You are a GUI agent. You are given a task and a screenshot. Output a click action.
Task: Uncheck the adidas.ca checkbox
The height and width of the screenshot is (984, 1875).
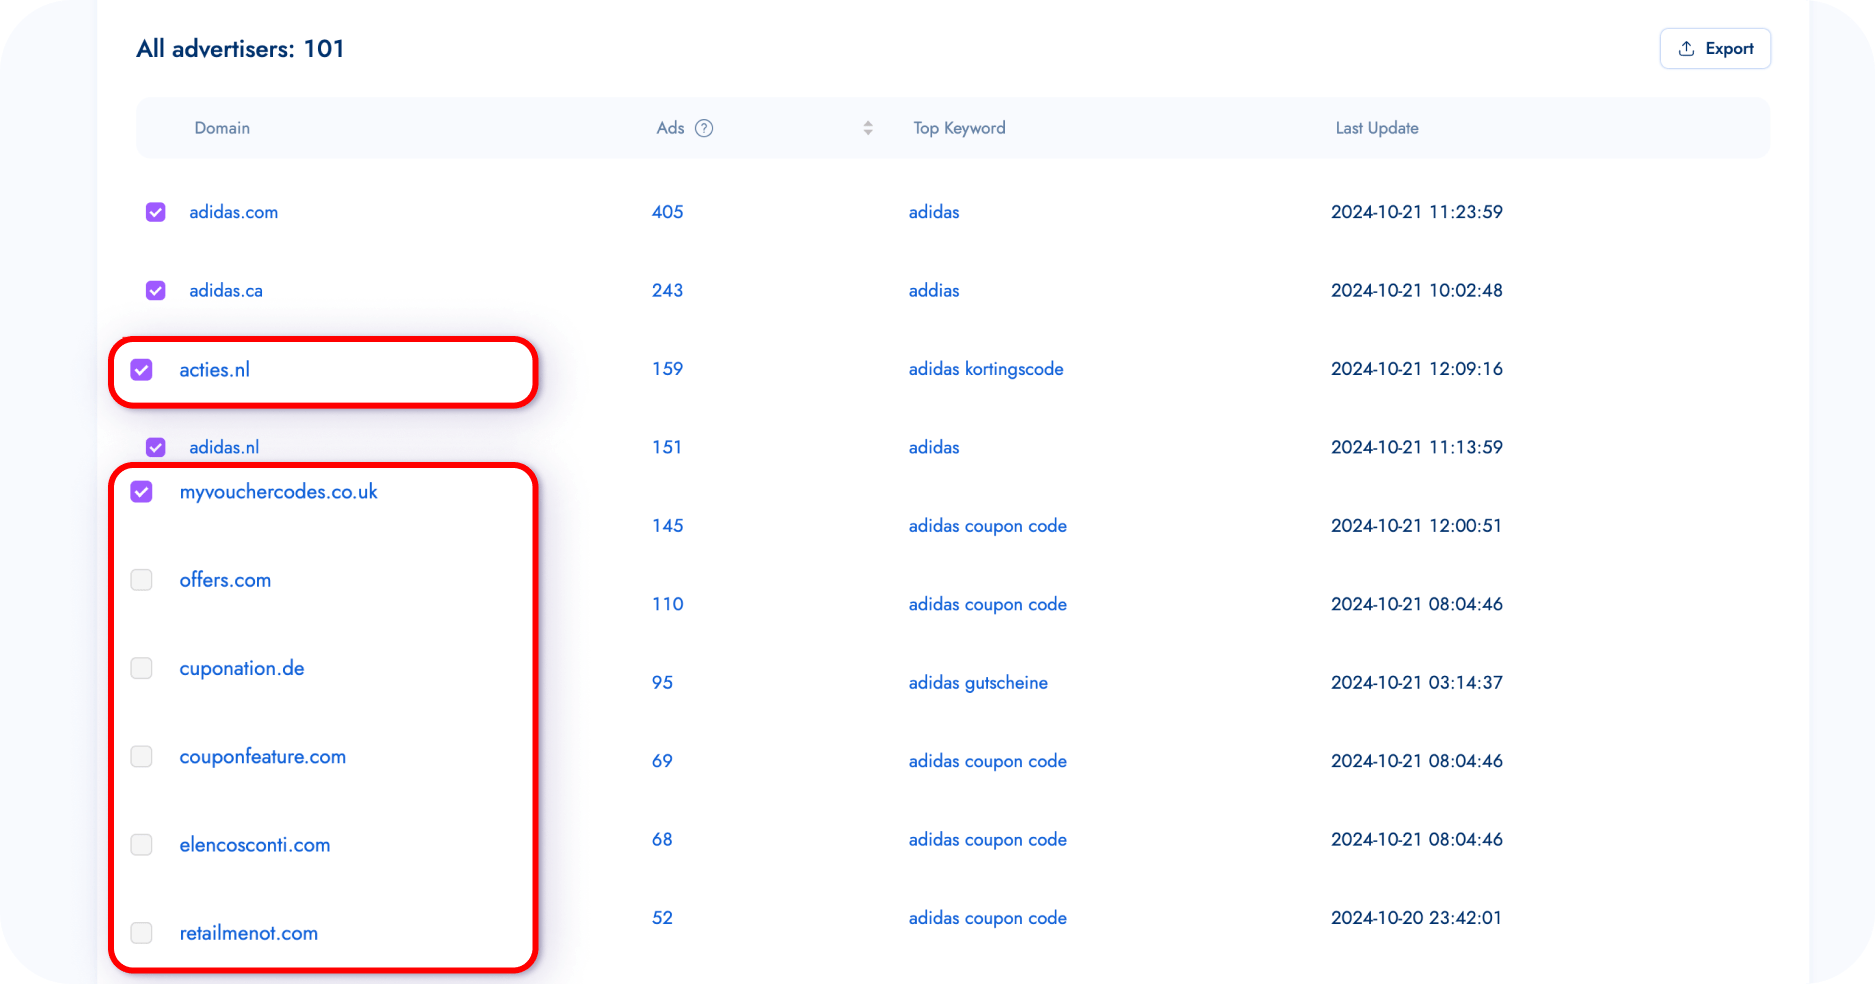[156, 290]
